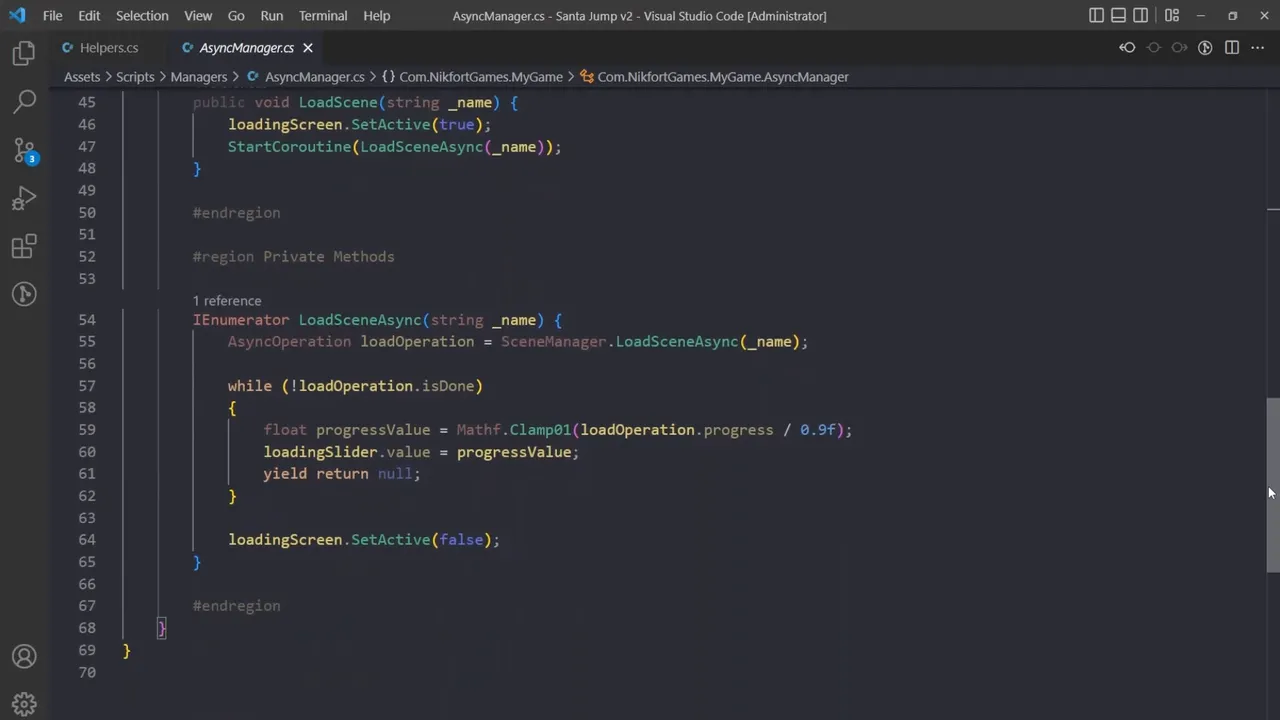
Task: Open the Customize Layout icon
Action: [1172, 16]
